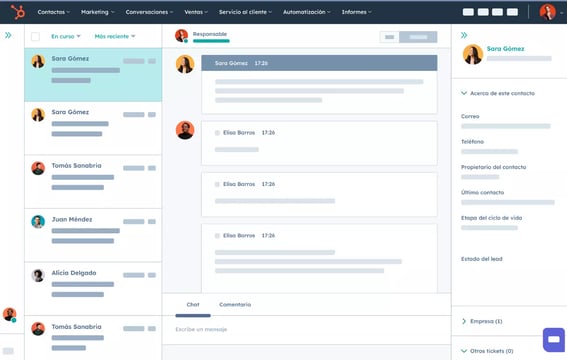
Task: Open the Marketing menu
Action: pyautogui.click(x=97, y=12)
